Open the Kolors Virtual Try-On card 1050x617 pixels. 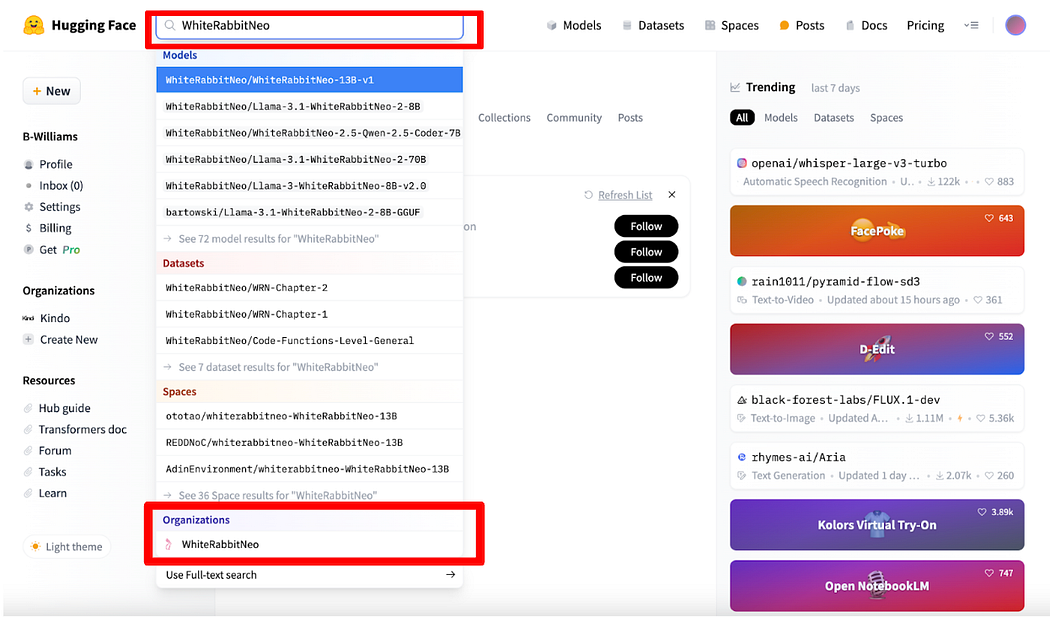coord(877,525)
